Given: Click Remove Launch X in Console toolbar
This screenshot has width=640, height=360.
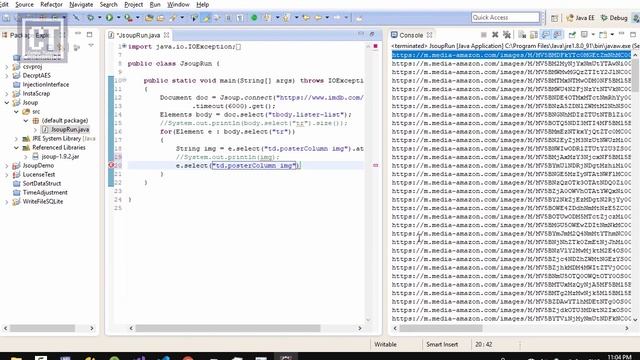Looking at the screenshot, I should (x=495, y=35).
